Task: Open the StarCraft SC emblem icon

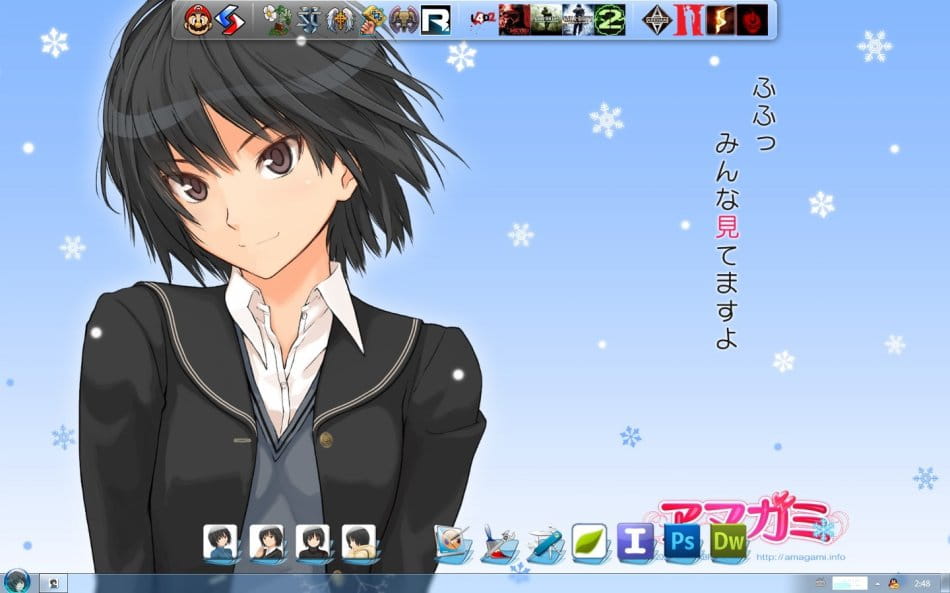Action: pos(308,20)
